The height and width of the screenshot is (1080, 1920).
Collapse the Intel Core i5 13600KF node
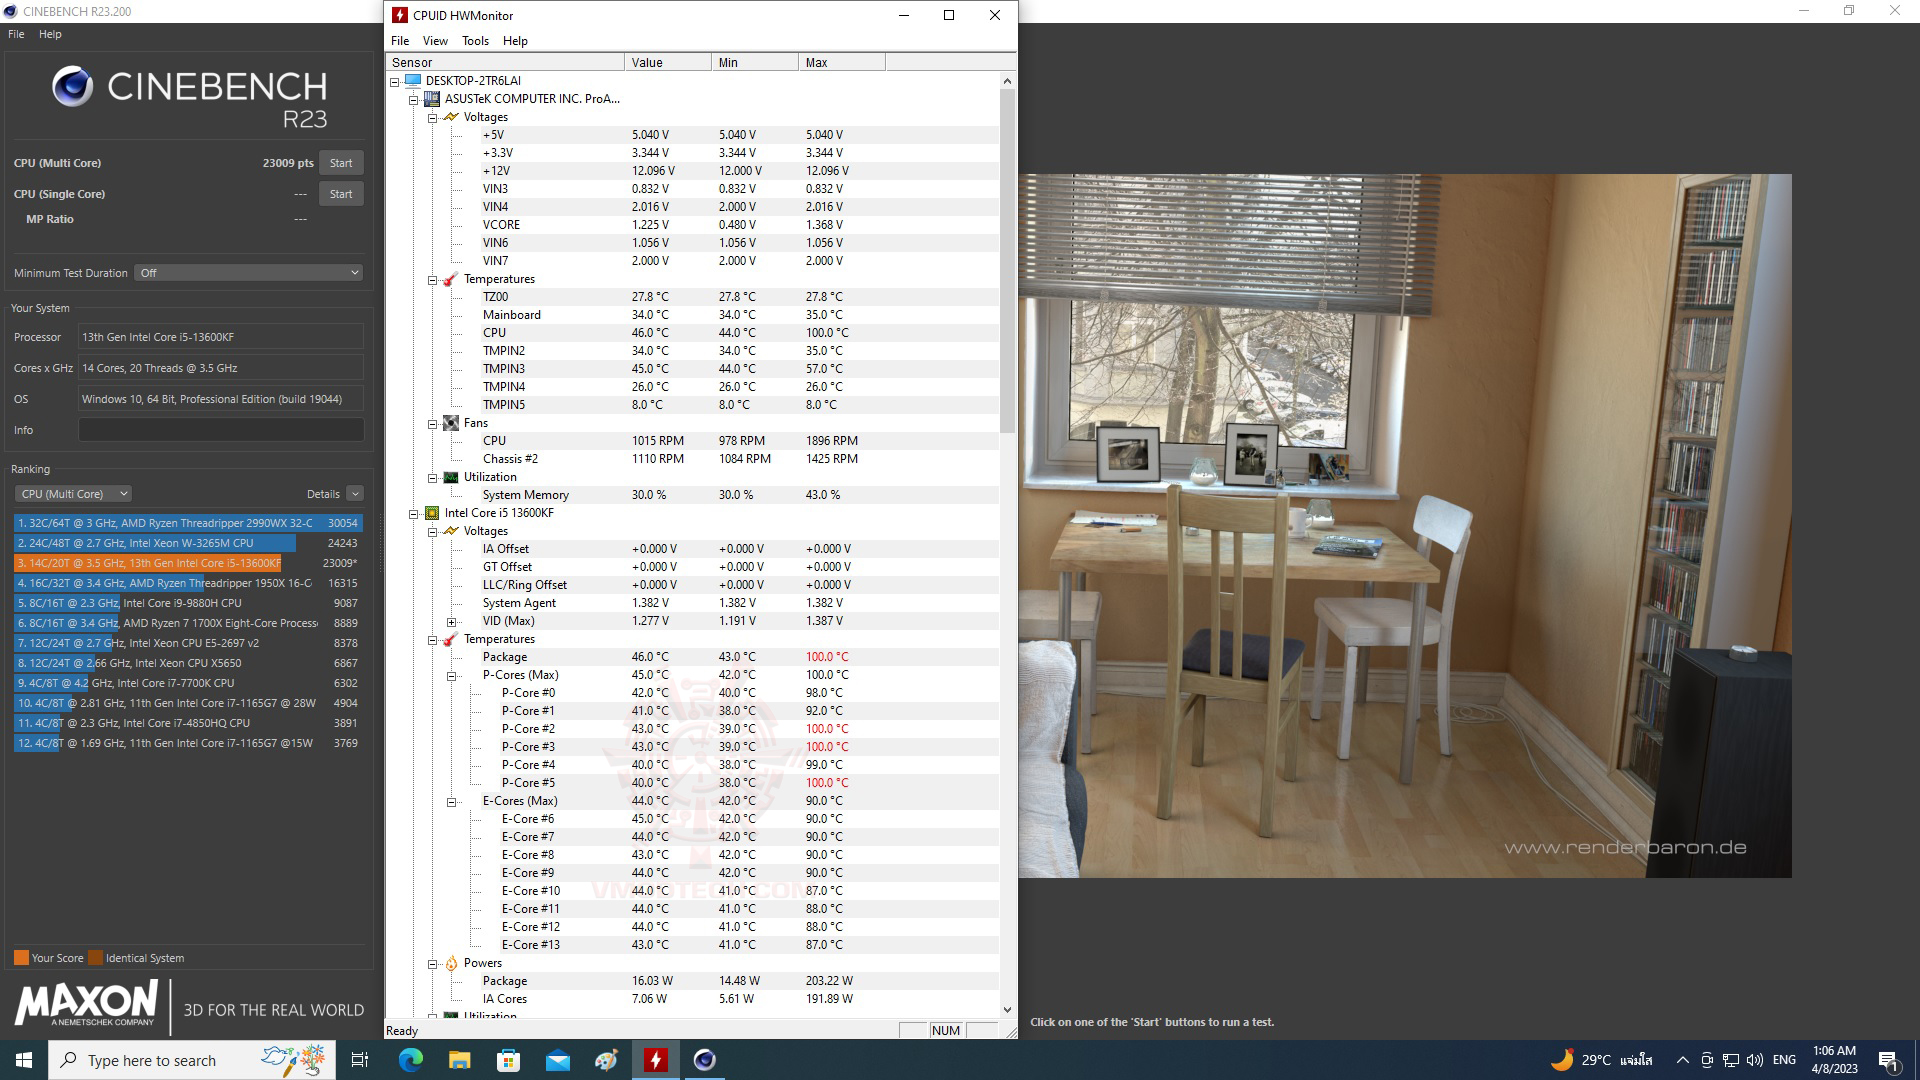coord(413,514)
